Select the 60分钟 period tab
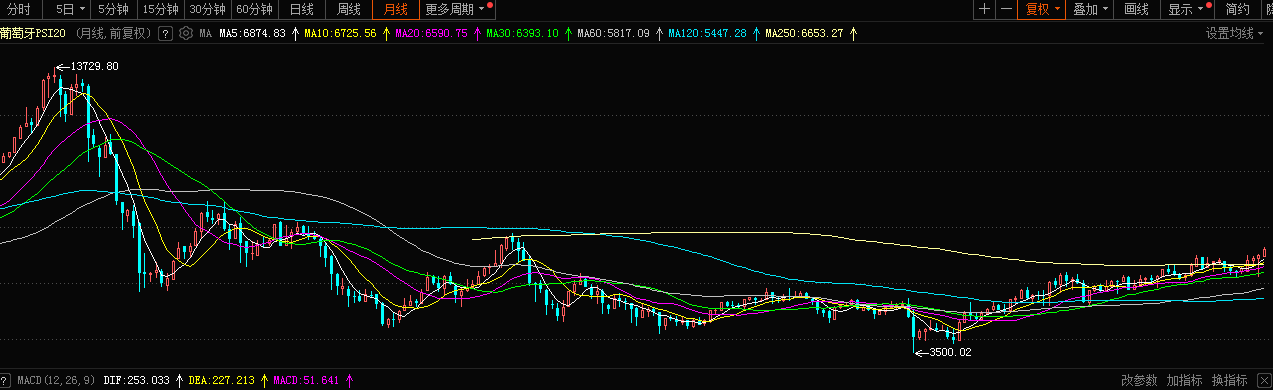This screenshot has height=390, width=1273. [255, 10]
